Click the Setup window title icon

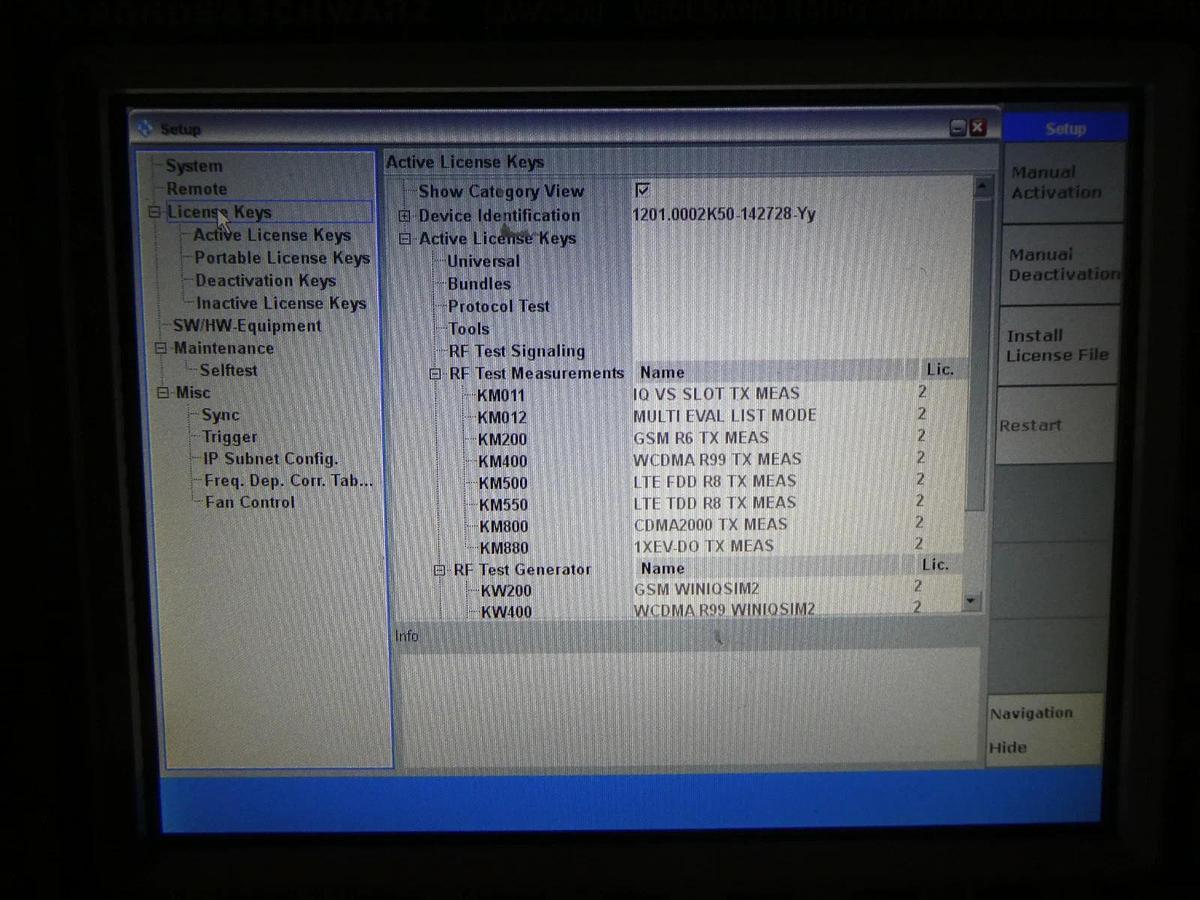(x=146, y=128)
